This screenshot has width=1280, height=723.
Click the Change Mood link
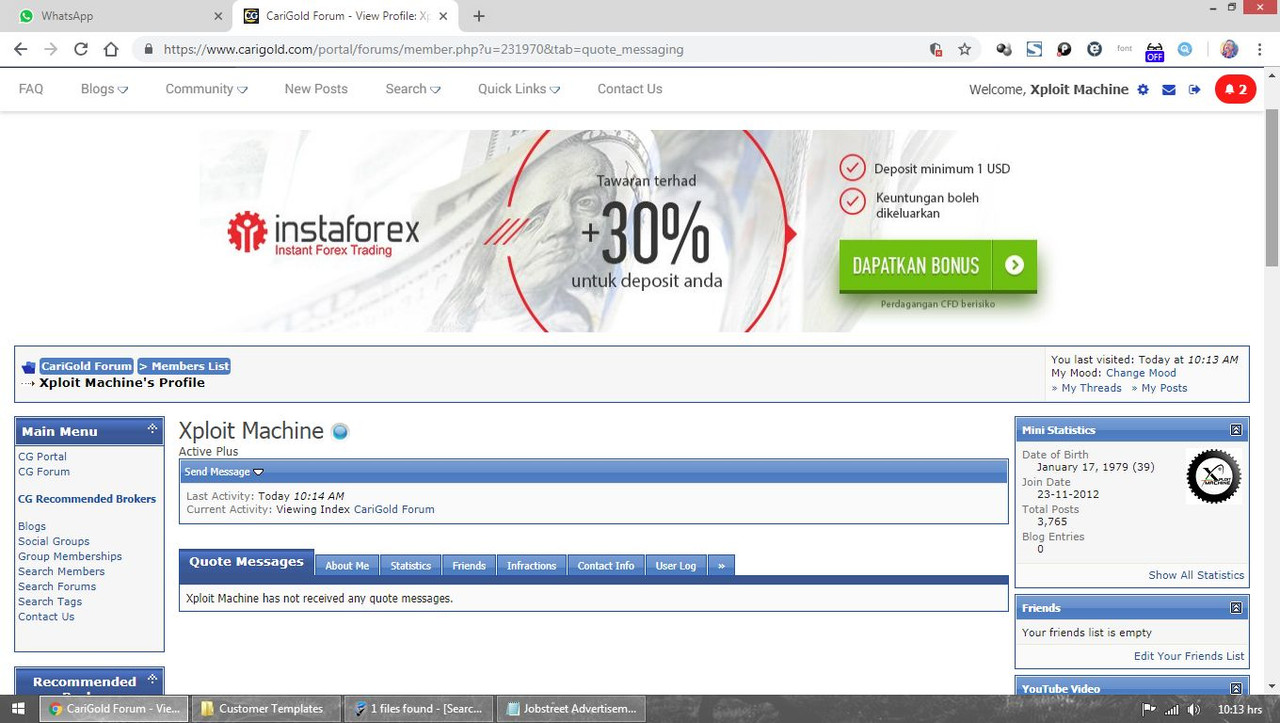pos(1141,373)
